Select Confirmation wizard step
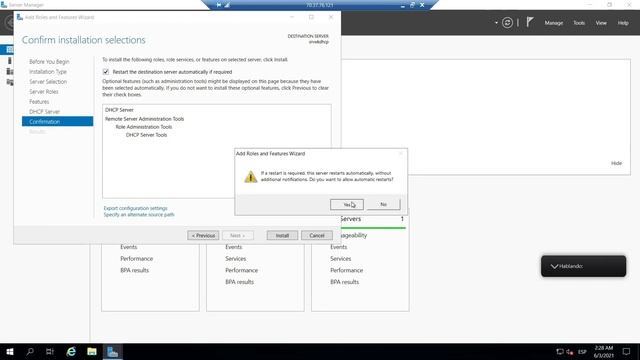The width and height of the screenshot is (640, 360). [x=58, y=122]
